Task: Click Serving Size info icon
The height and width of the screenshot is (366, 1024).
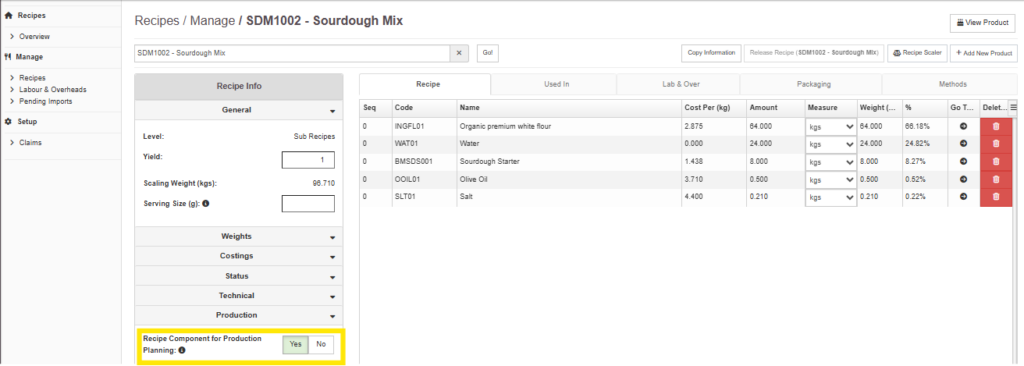Action: (x=206, y=204)
